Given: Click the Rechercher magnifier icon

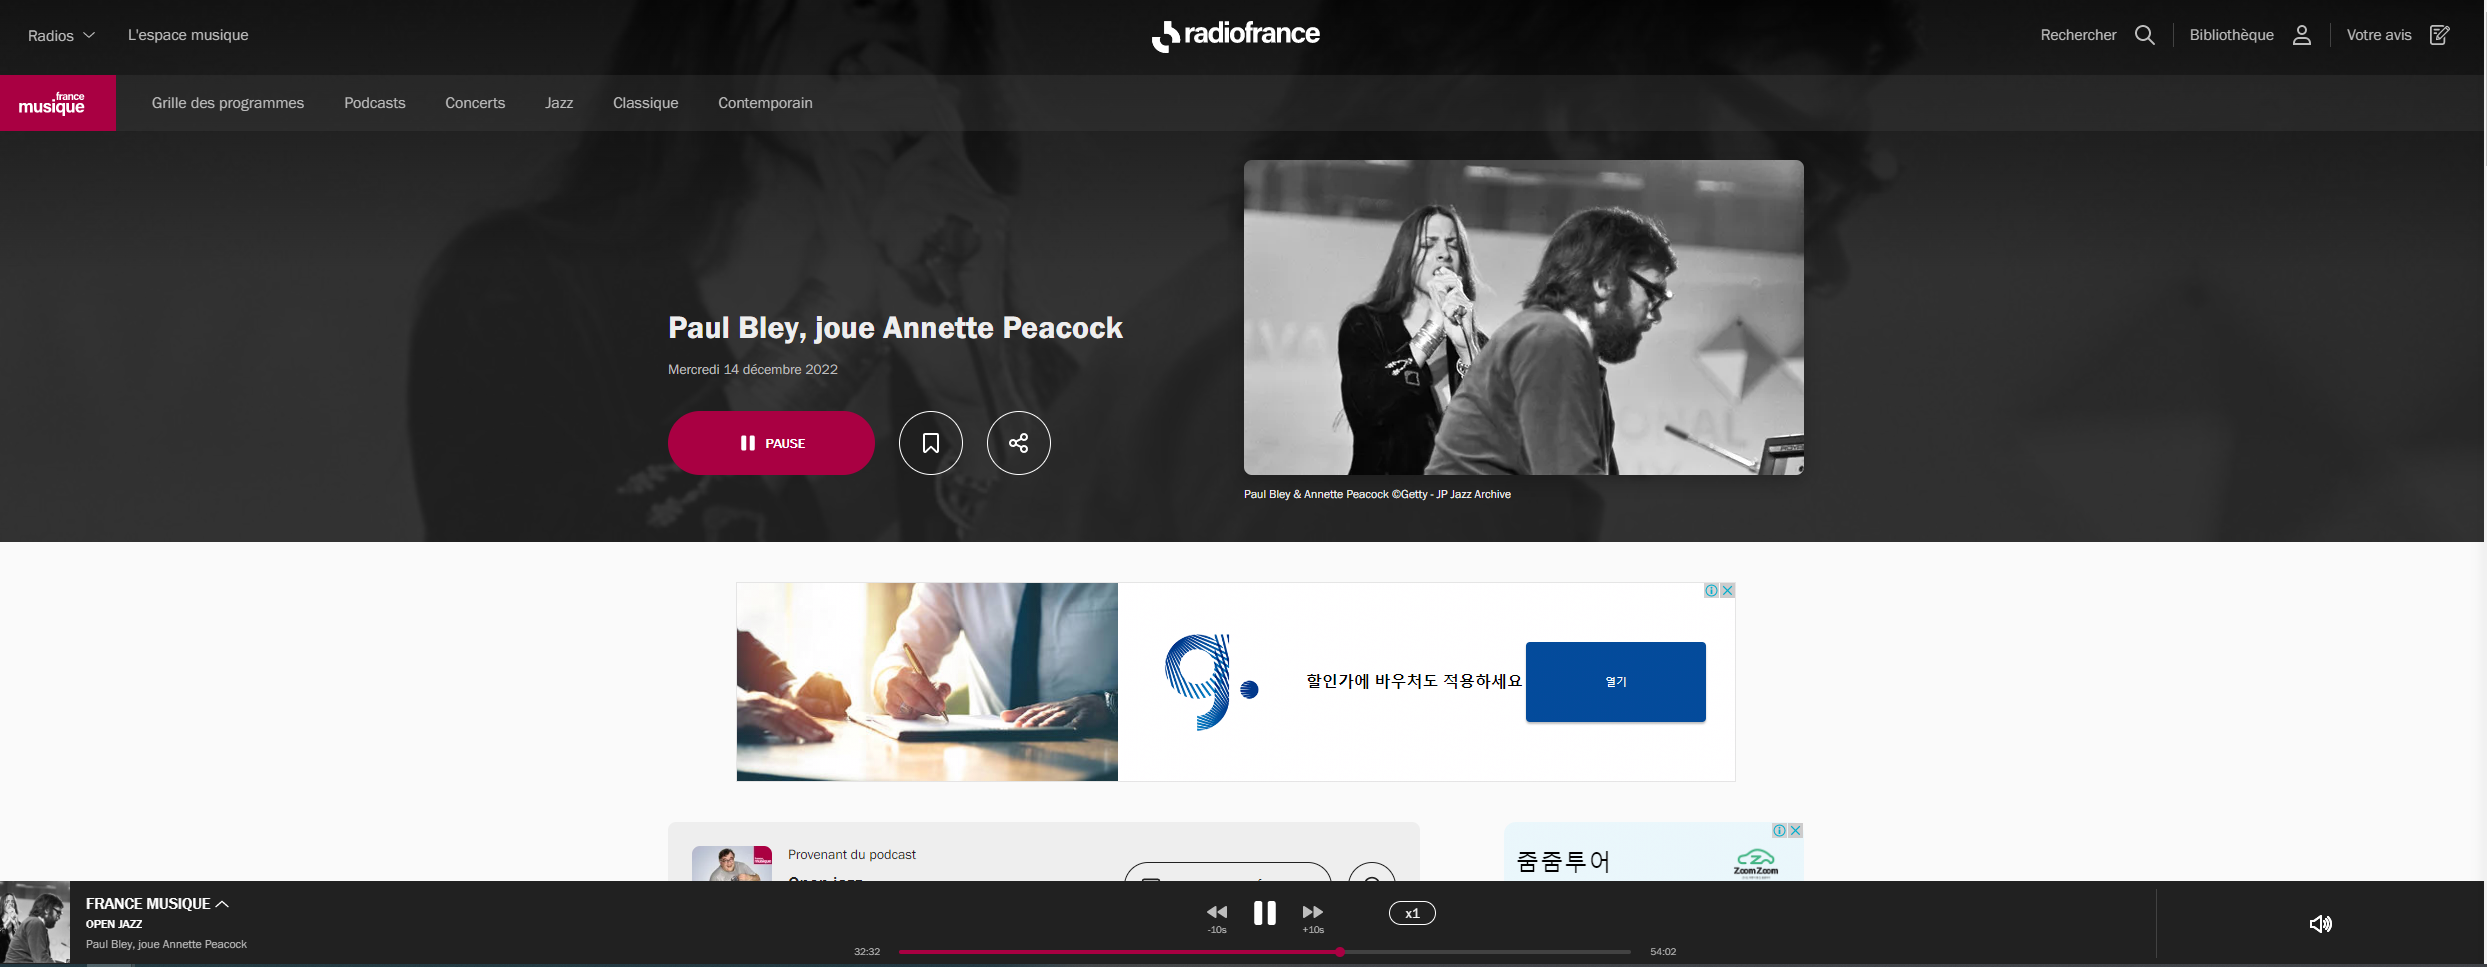Looking at the screenshot, I should click(2144, 35).
